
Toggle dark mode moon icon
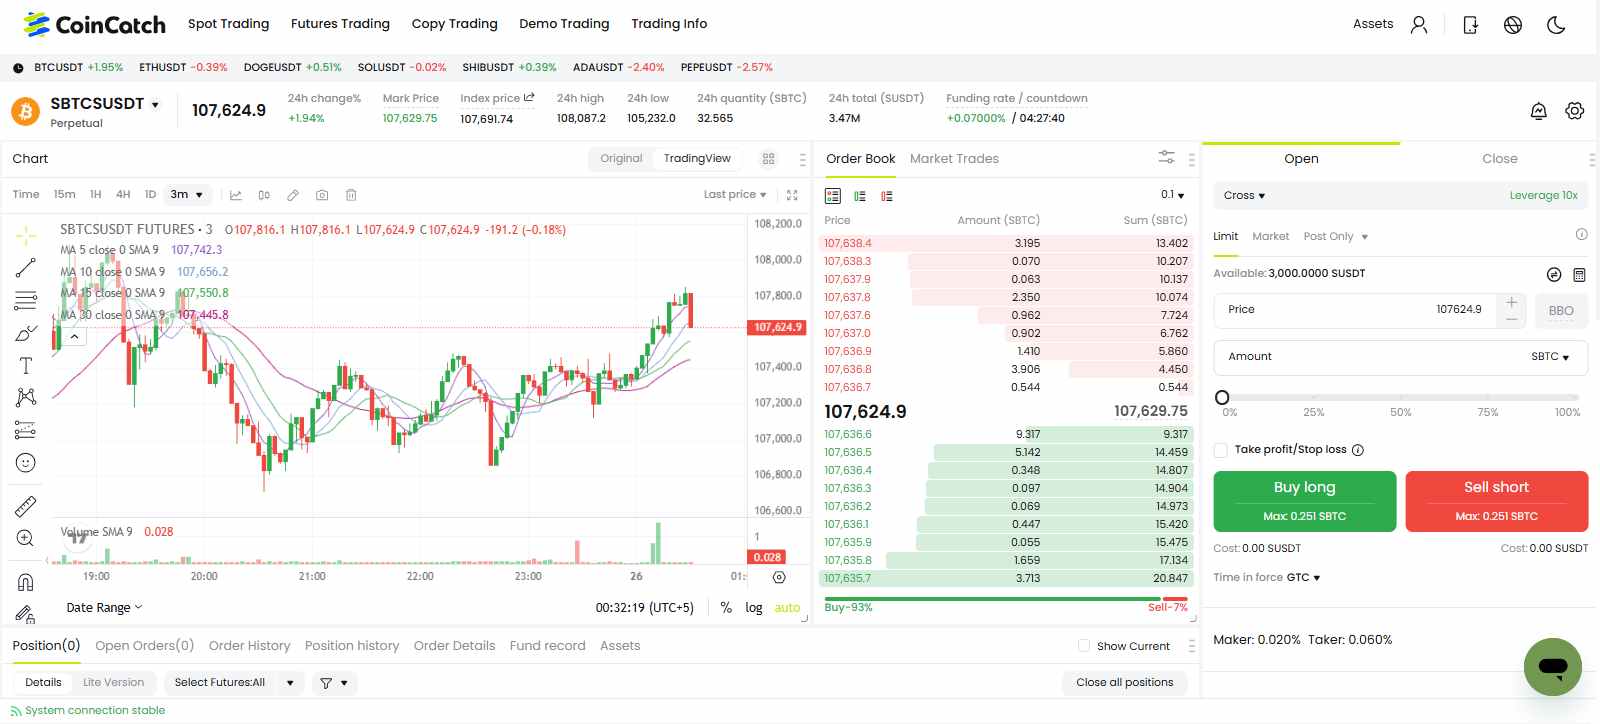point(1556,25)
